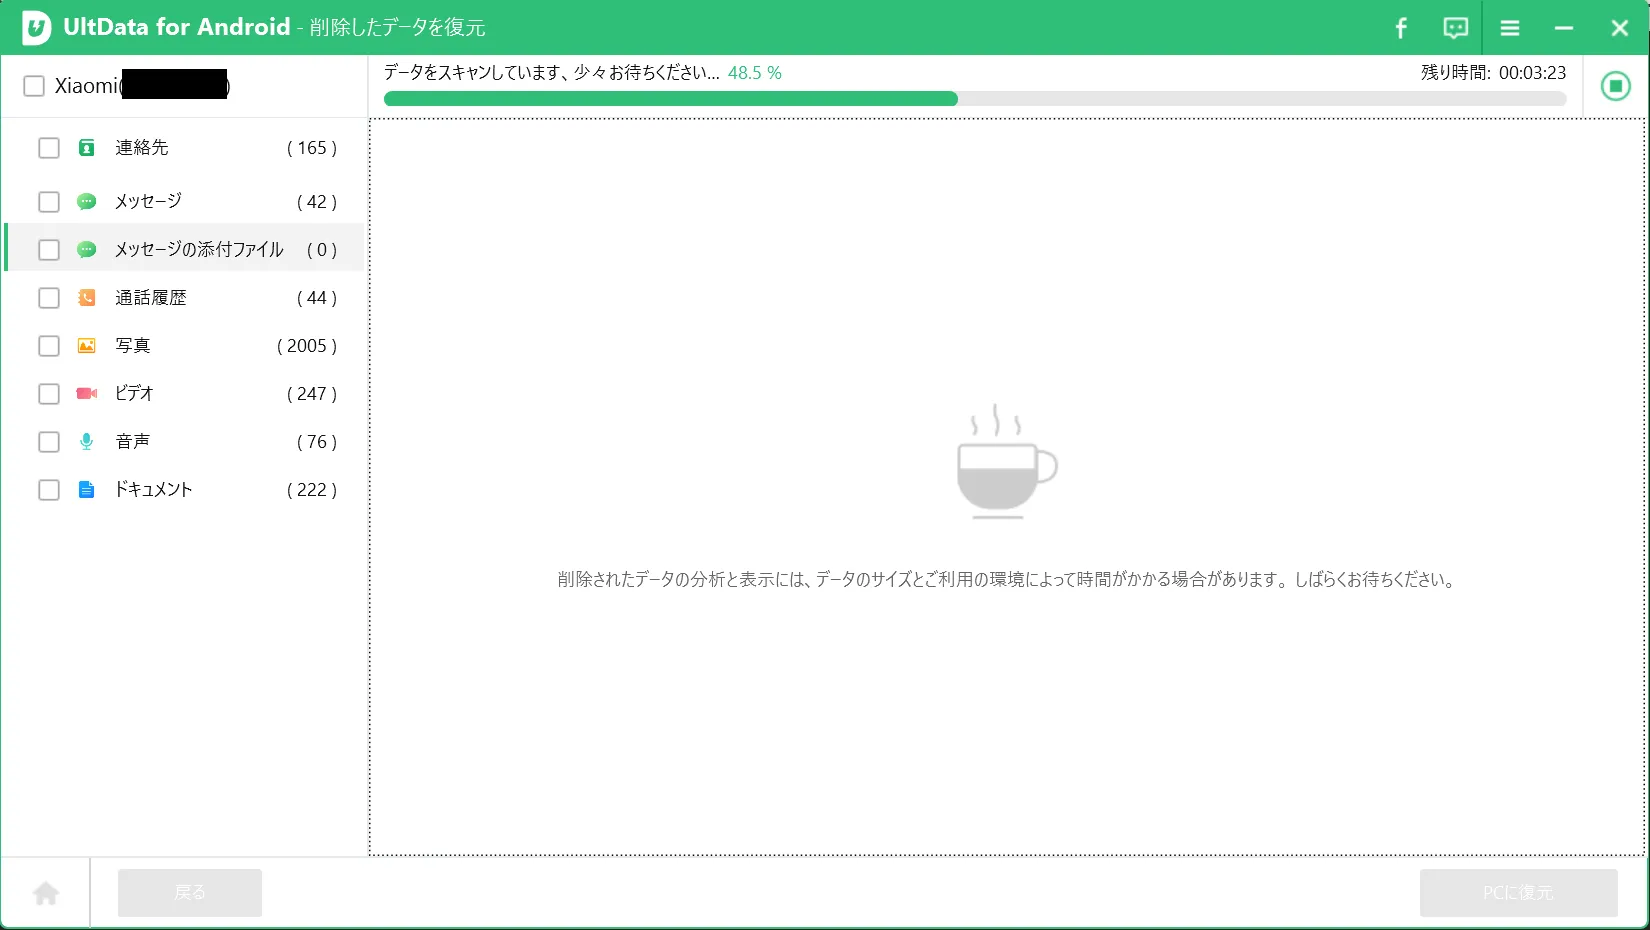
Task: Click the メッセージ message bubble icon
Action: pyautogui.click(x=86, y=201)
